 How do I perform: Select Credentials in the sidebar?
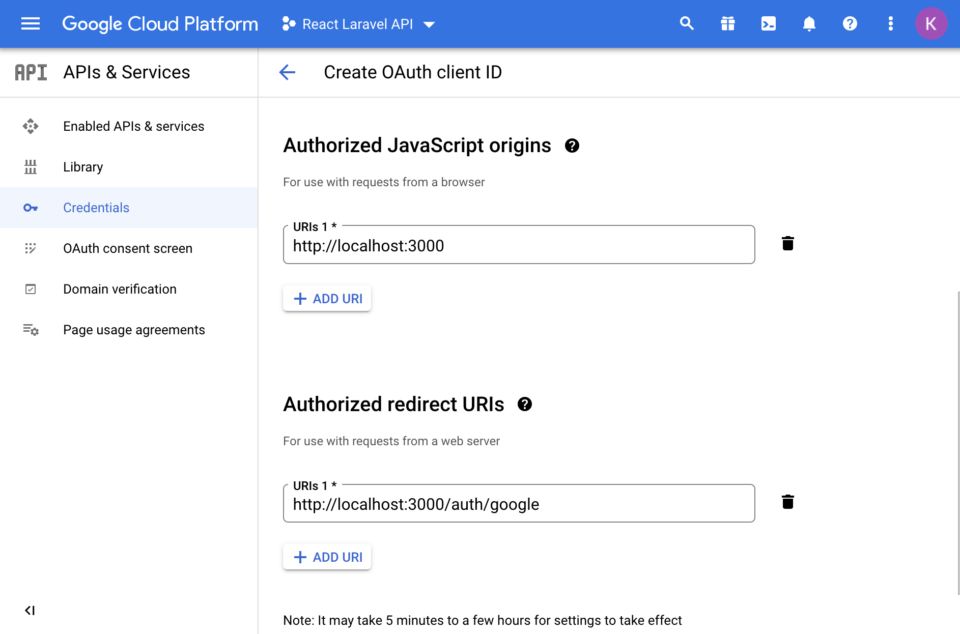click(x=96, y=207)
